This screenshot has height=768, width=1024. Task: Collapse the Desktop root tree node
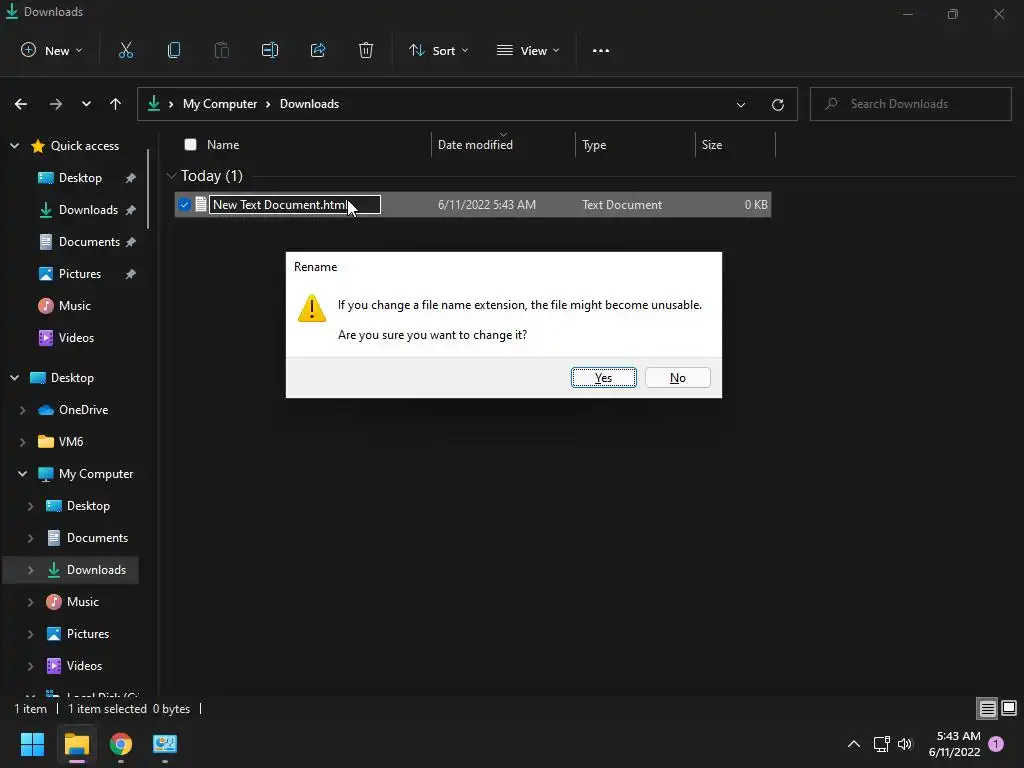14,377
